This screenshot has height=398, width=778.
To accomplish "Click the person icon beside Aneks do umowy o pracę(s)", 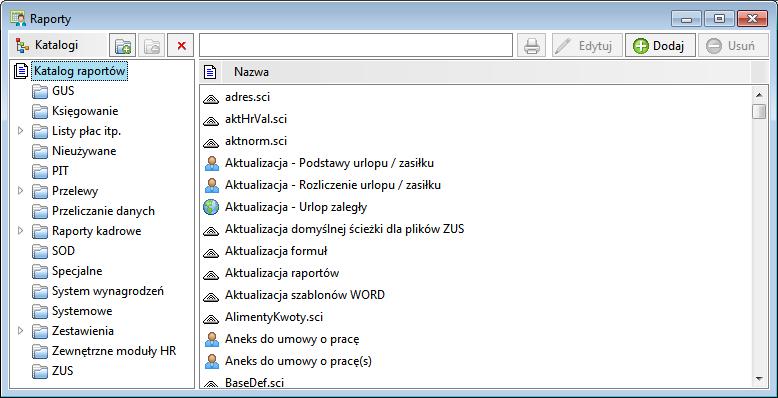I will [x=211, y=361].
